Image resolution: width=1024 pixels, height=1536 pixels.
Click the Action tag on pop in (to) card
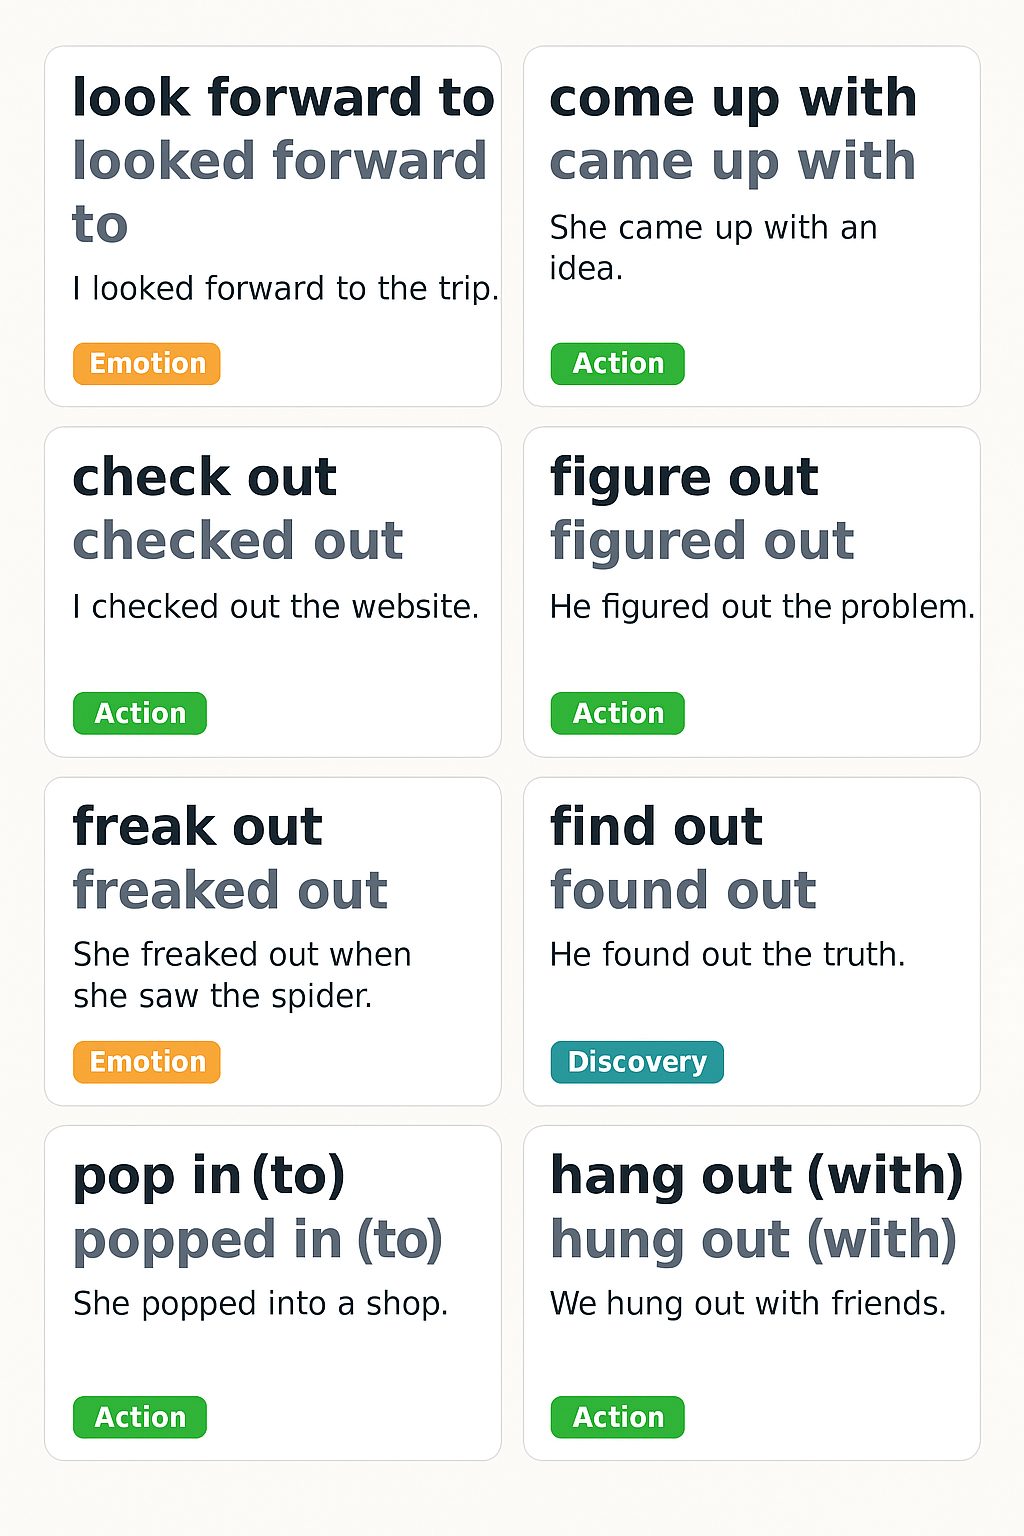tap(140, 1418)
